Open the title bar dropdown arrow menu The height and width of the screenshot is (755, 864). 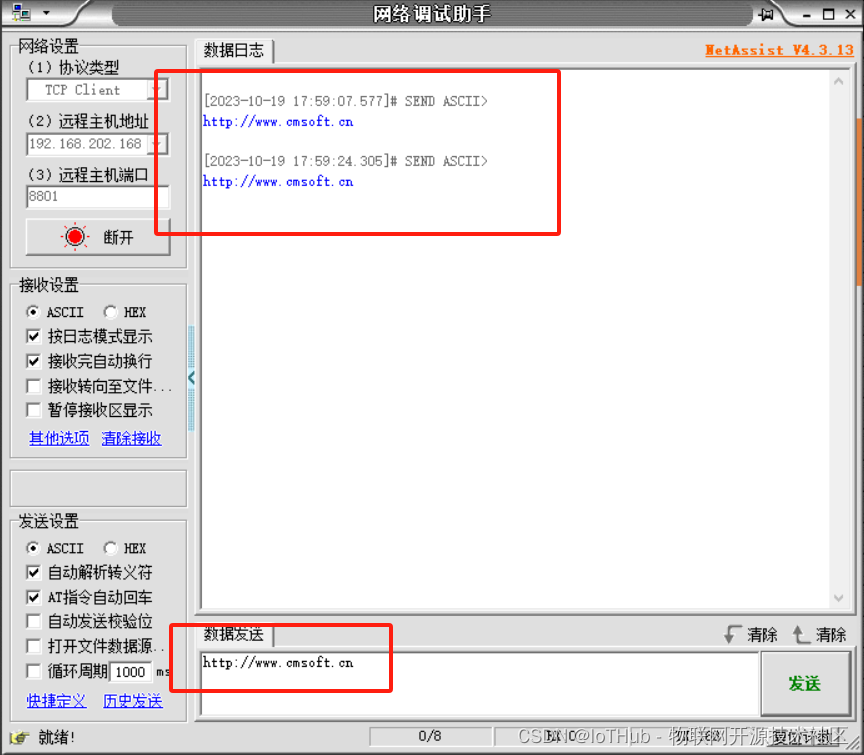(x=47, y=13)
